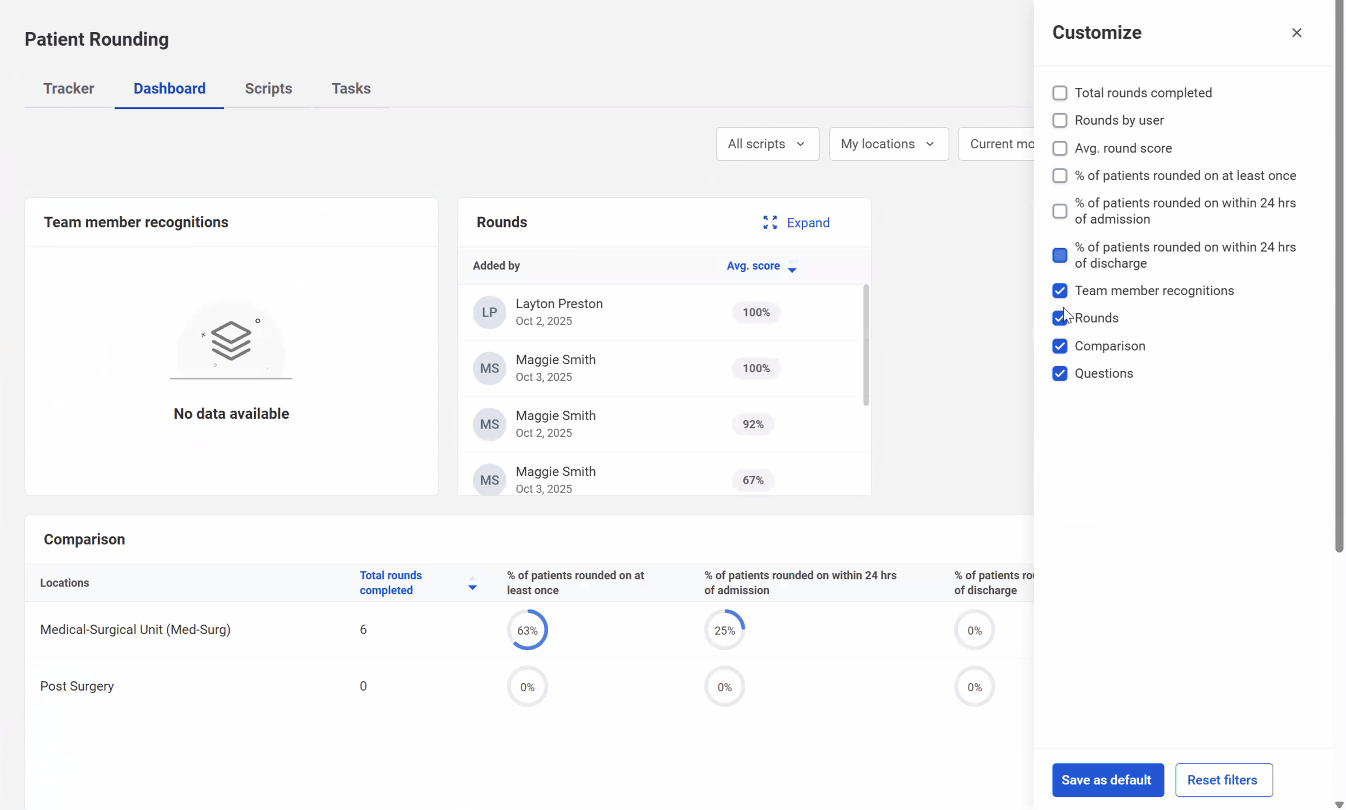Click the Rounds list vertical scrollbar
This screenshot has height=810, width=1346.
coord(866,345)
